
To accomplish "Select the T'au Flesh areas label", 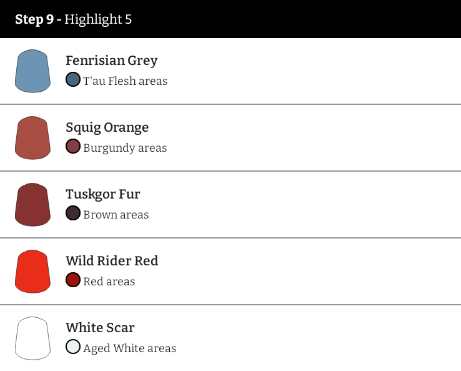I will [x=125, y=81].
